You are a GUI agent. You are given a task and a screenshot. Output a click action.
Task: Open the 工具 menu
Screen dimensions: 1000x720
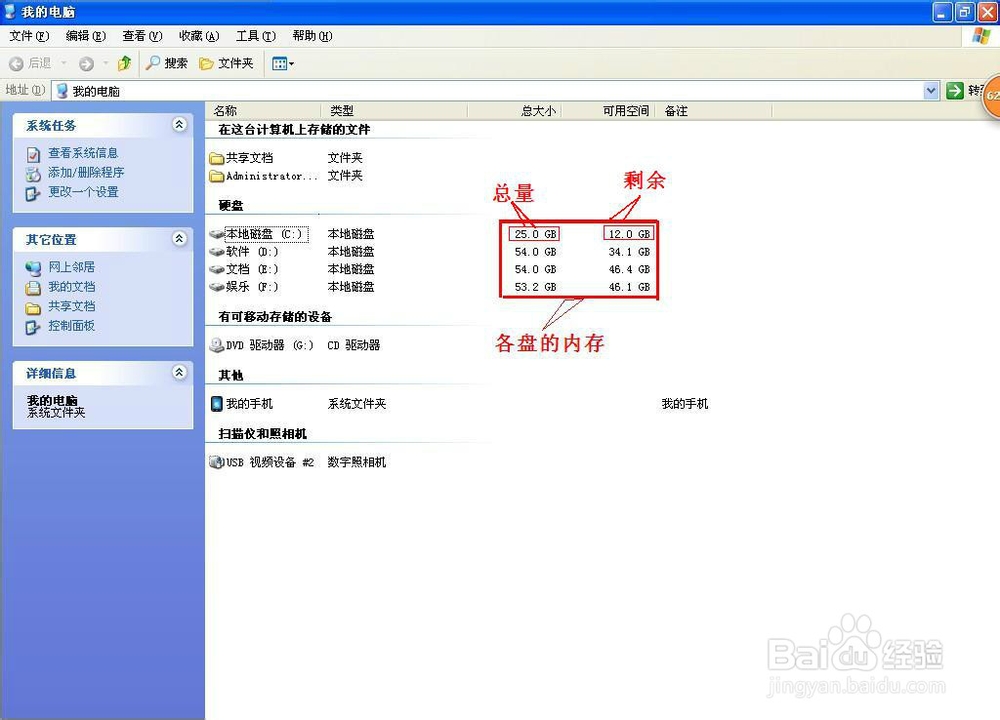pos(253,35)
